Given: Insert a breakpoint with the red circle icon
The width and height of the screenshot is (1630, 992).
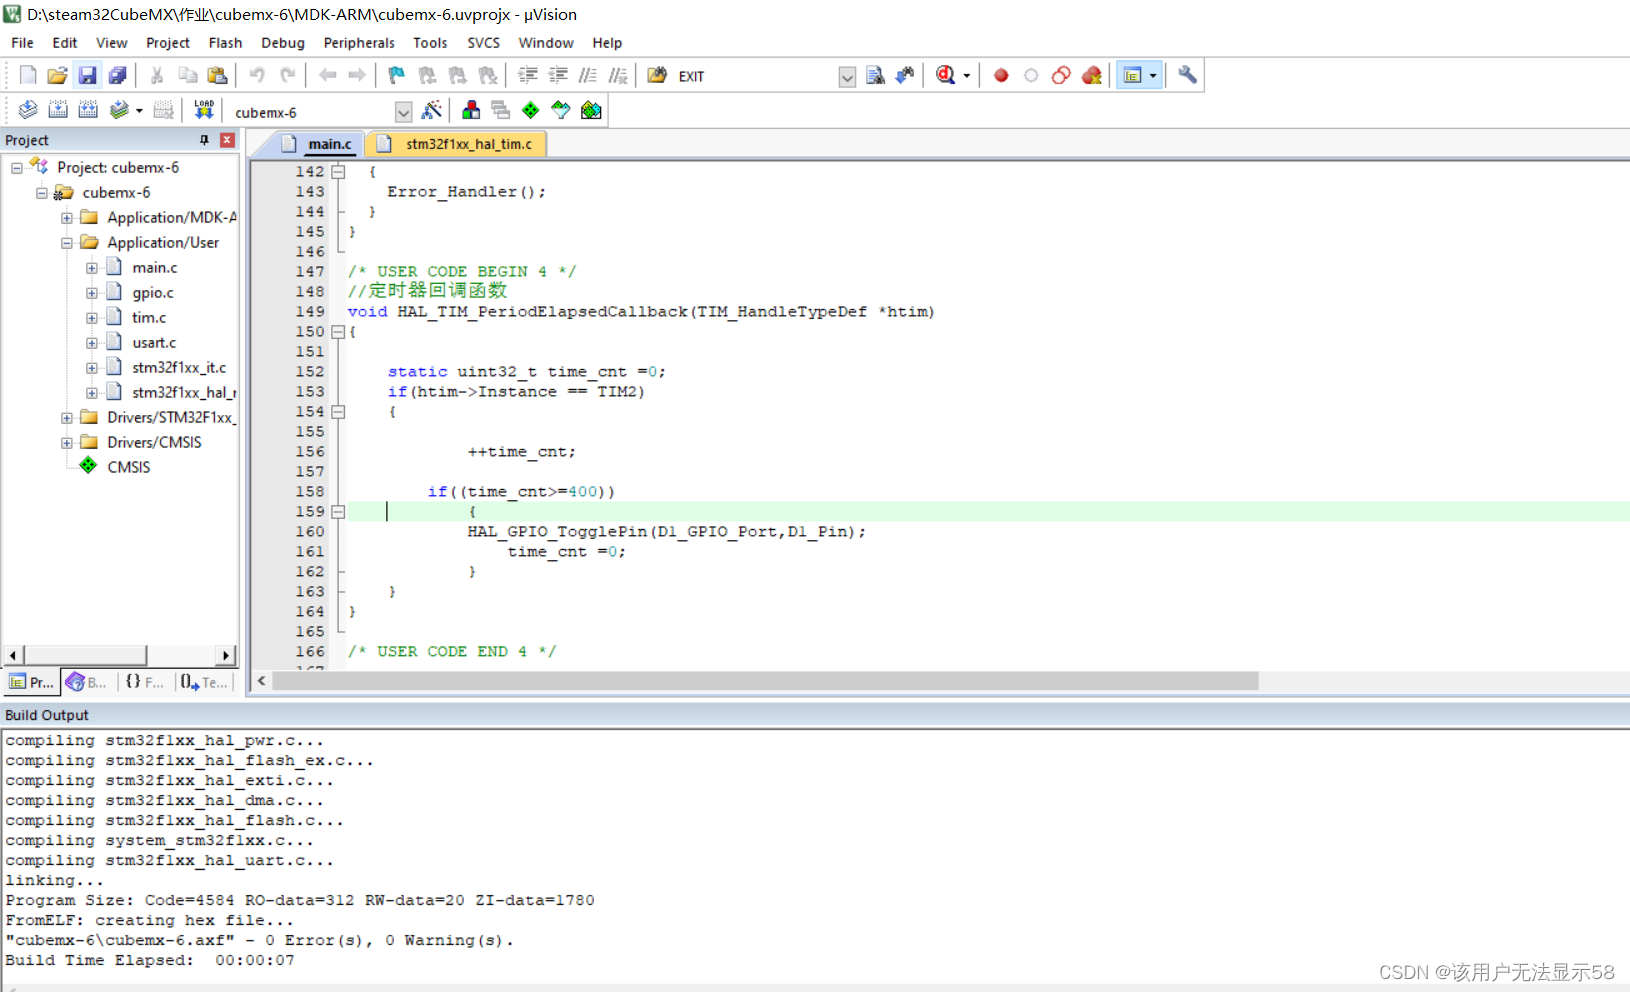Looking at the screenshot, I should click(x=1001, y=75).
